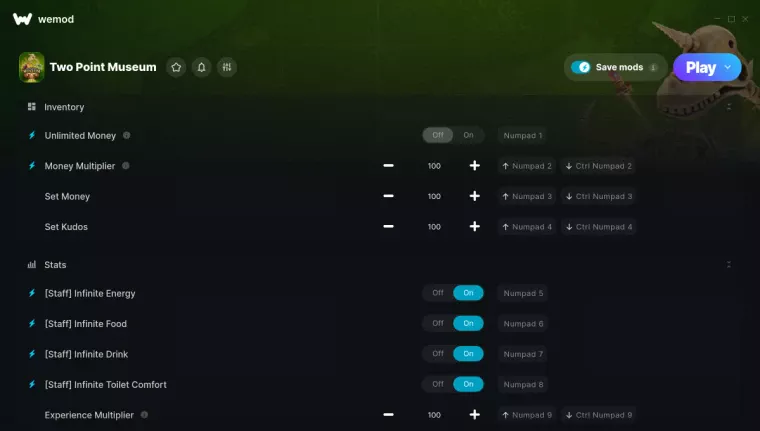This screenshot has height=431, width=760.
Task: Open the Play button dropdown arrow
Action: (x=728, y=67)
